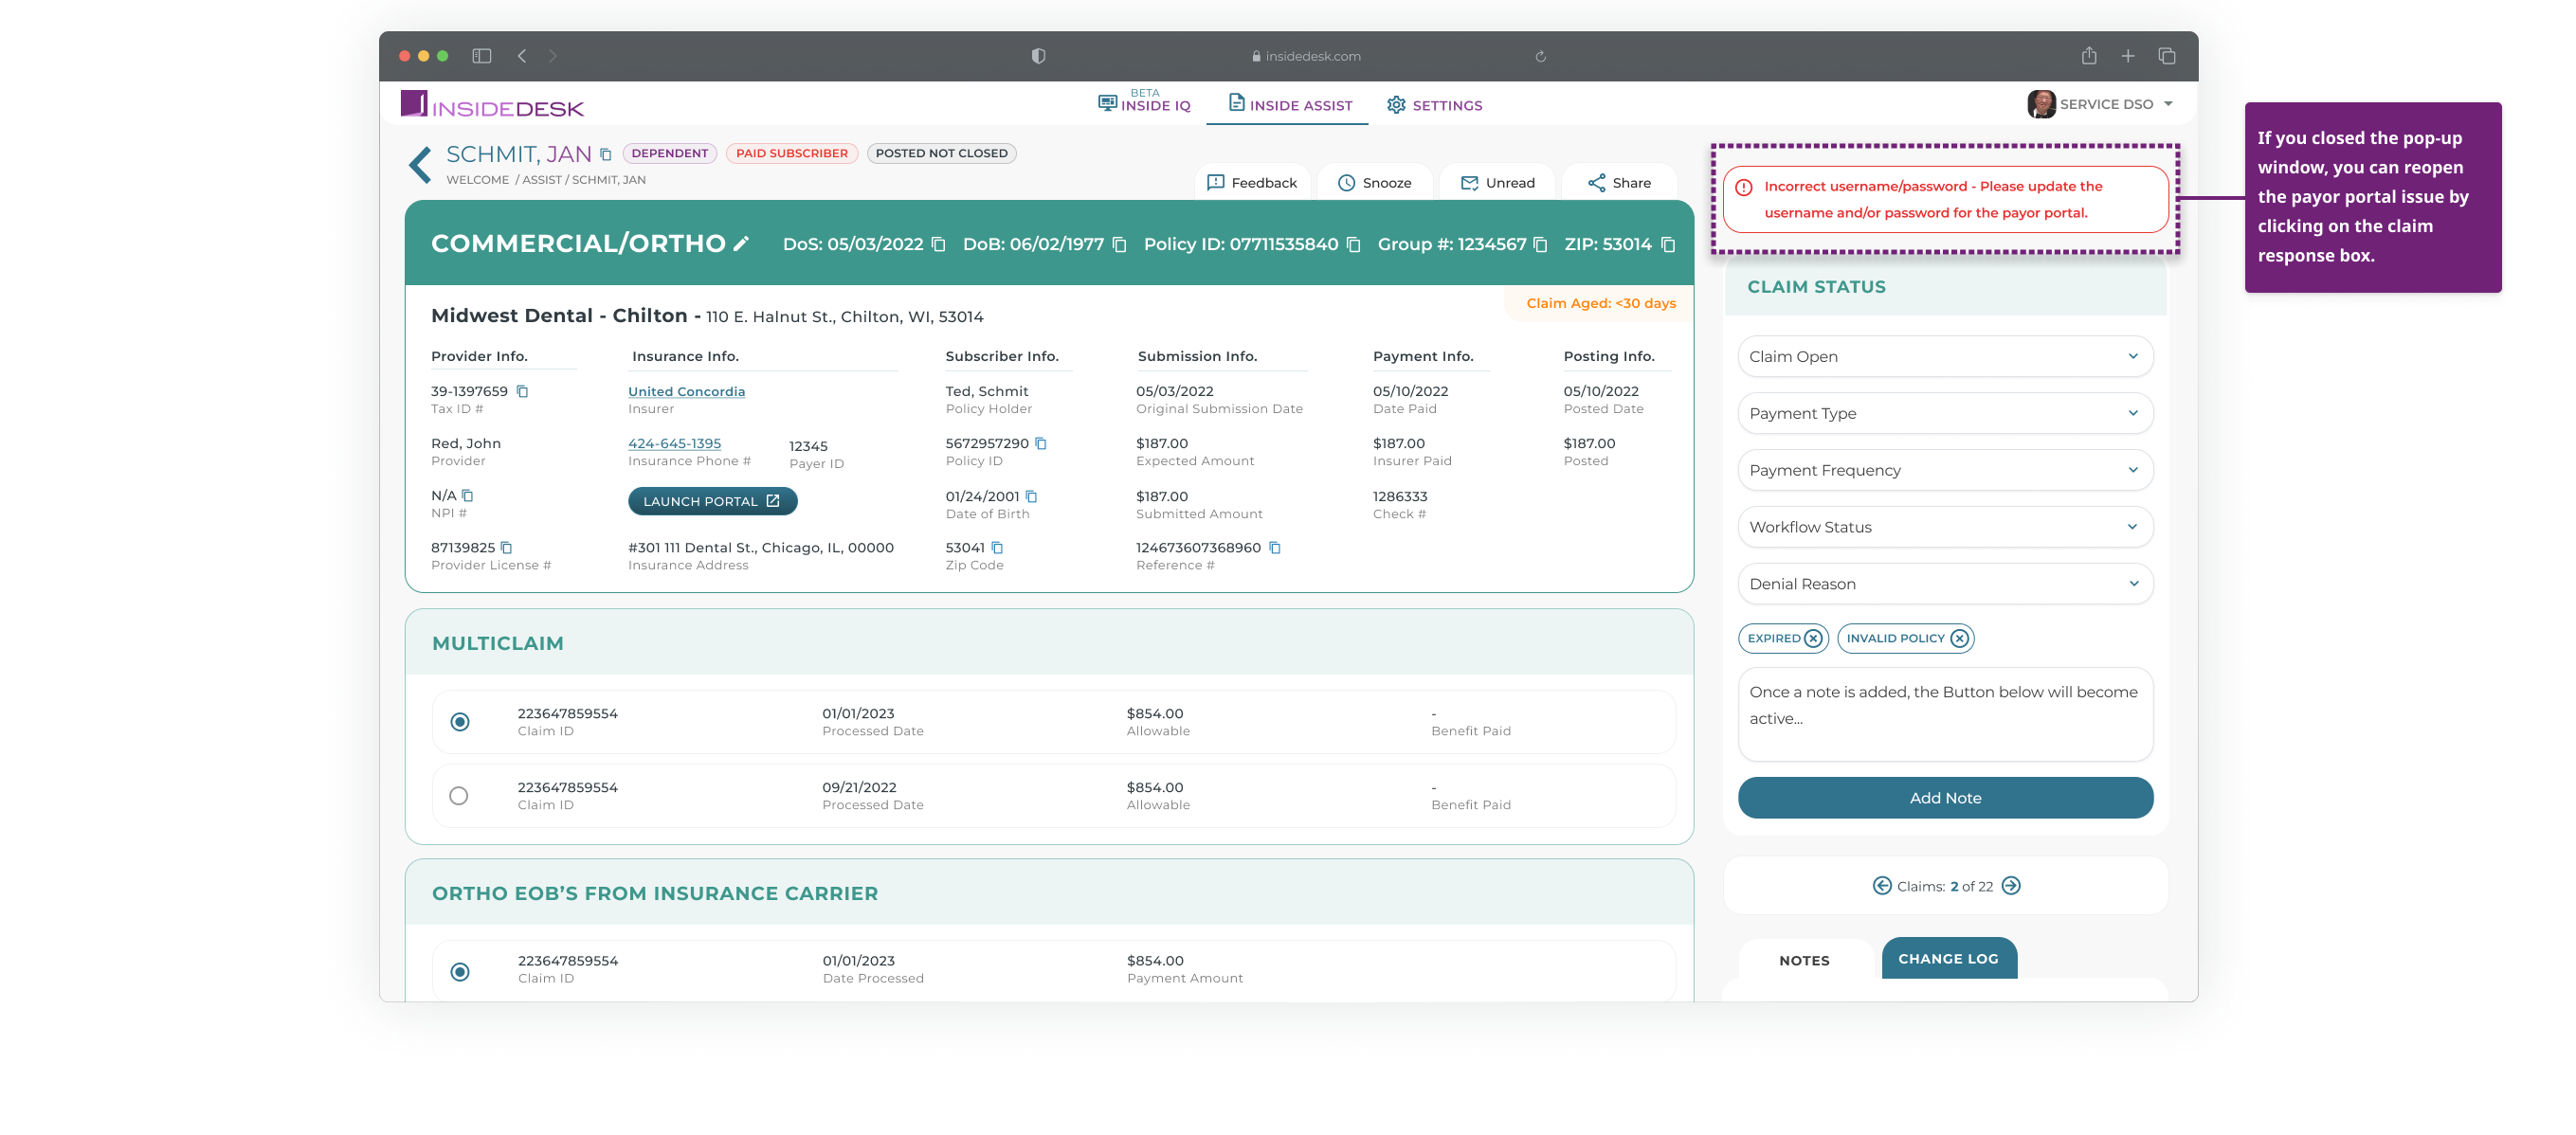Click the InsideDesk logo
The image size is (2576, 1135).
[x=492, y=104]
